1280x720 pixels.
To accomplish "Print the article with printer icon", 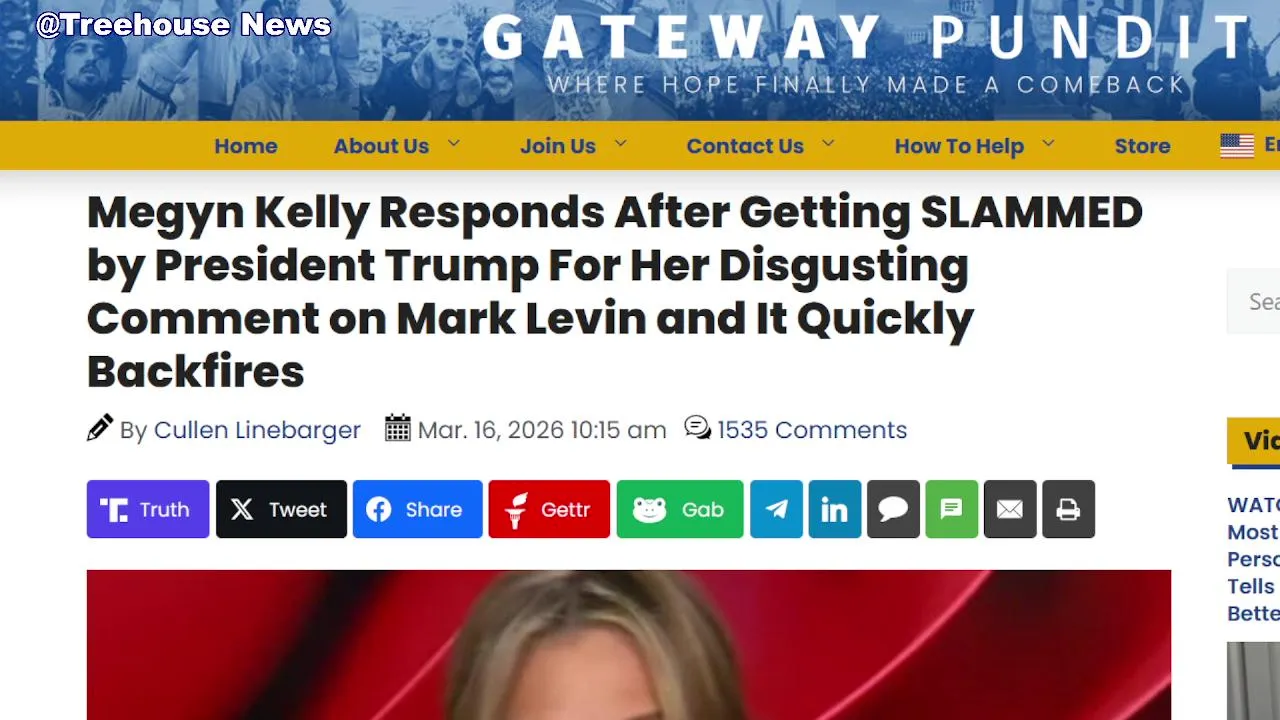I will 1069,509.
